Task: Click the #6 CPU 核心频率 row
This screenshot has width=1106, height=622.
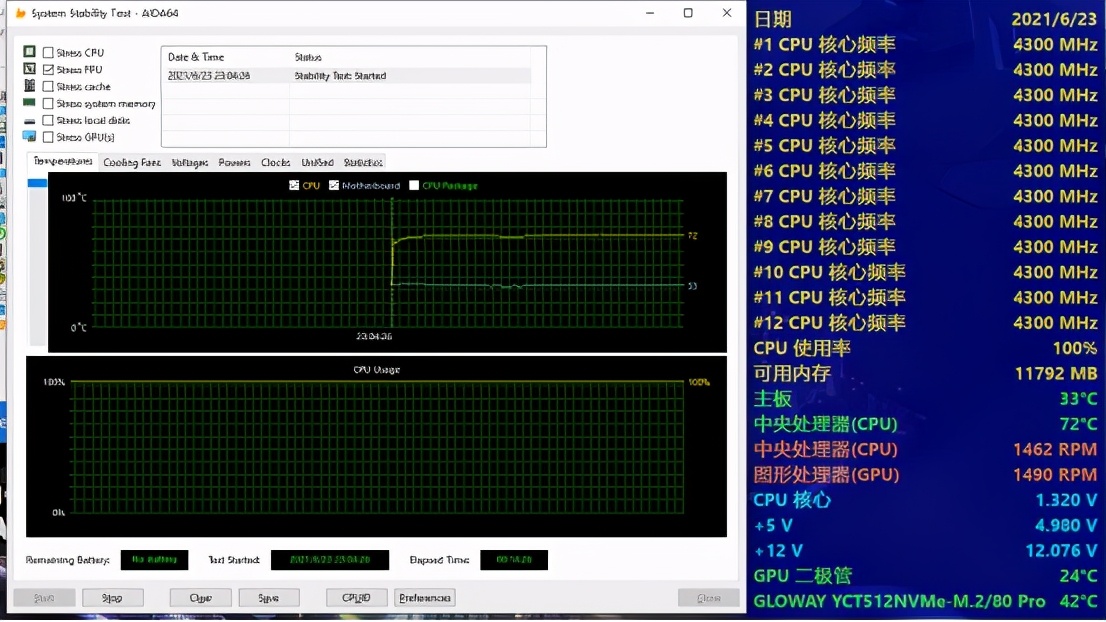Action: coord(925,171)
